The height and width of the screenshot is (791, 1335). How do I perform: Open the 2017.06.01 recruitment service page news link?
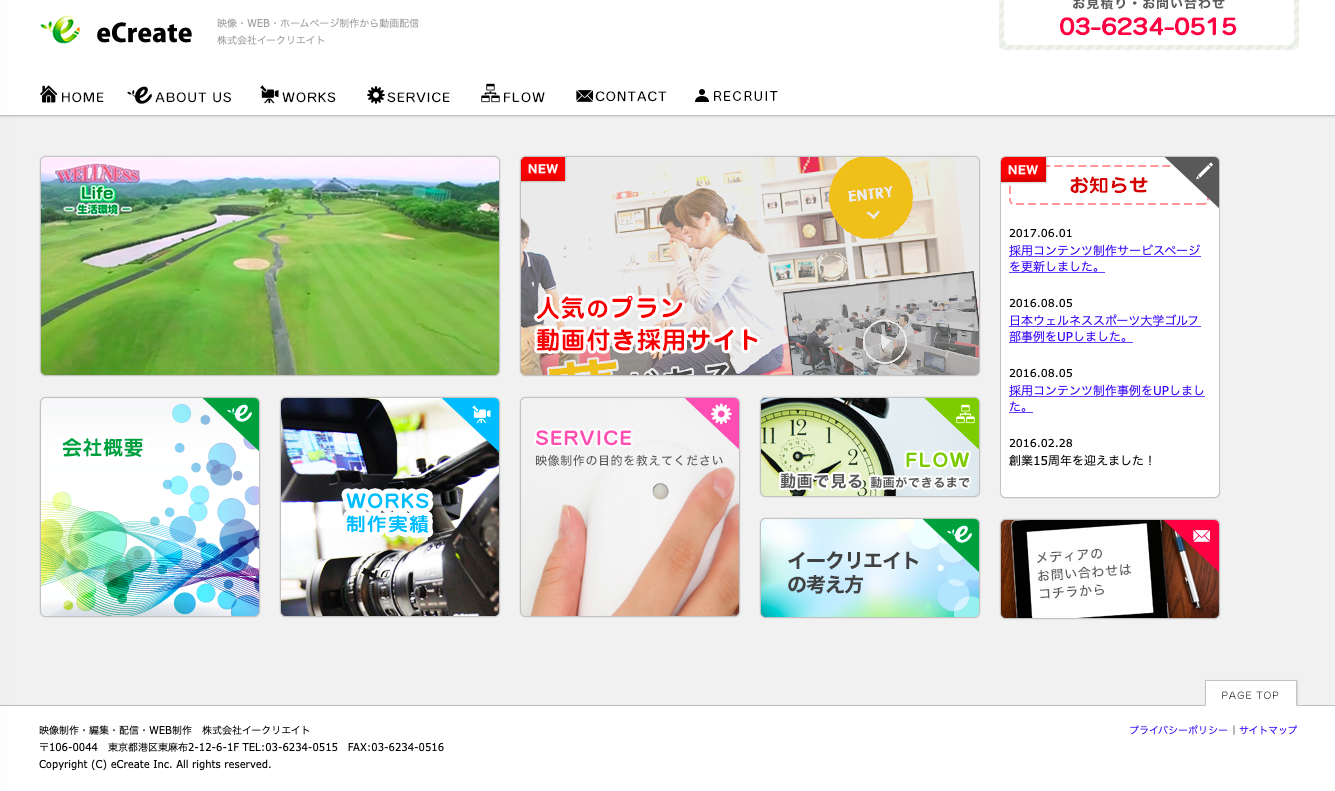(1104, 258)
